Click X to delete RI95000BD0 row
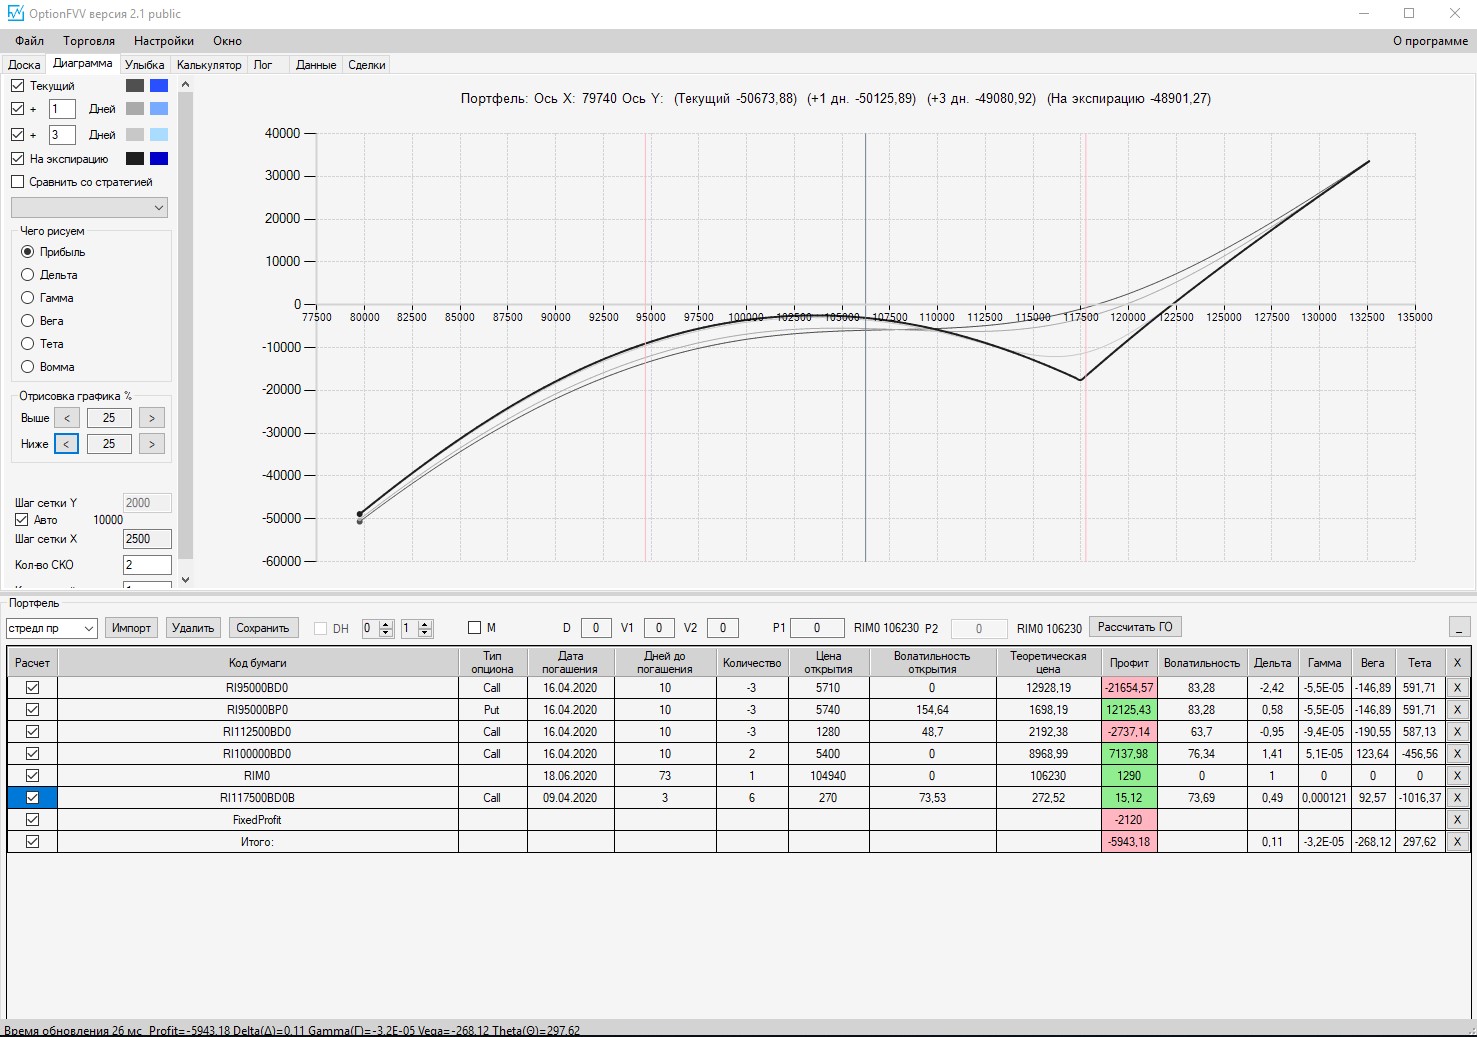Viewport: 1477px width, 1037px height. [x=1457, y=688]
